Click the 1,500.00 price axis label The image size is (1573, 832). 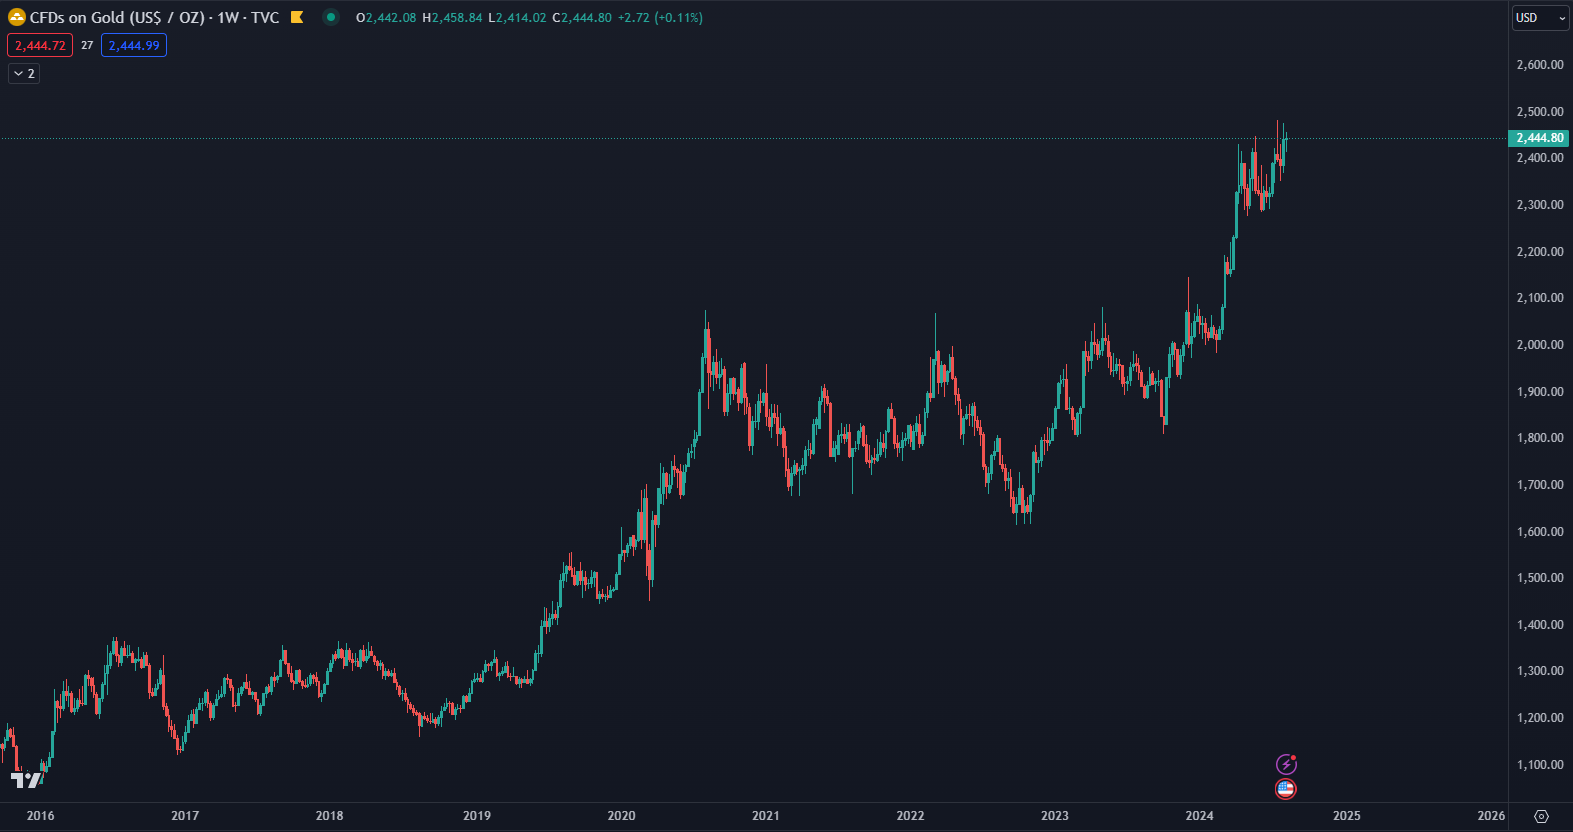pyautogui.click(x=1540, y=578)
